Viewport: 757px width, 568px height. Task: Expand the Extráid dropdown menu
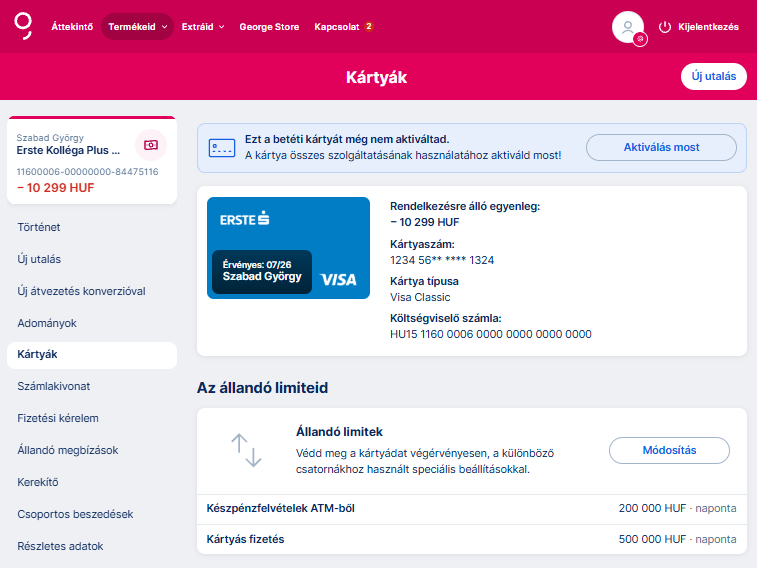click(x=203, y=27)
